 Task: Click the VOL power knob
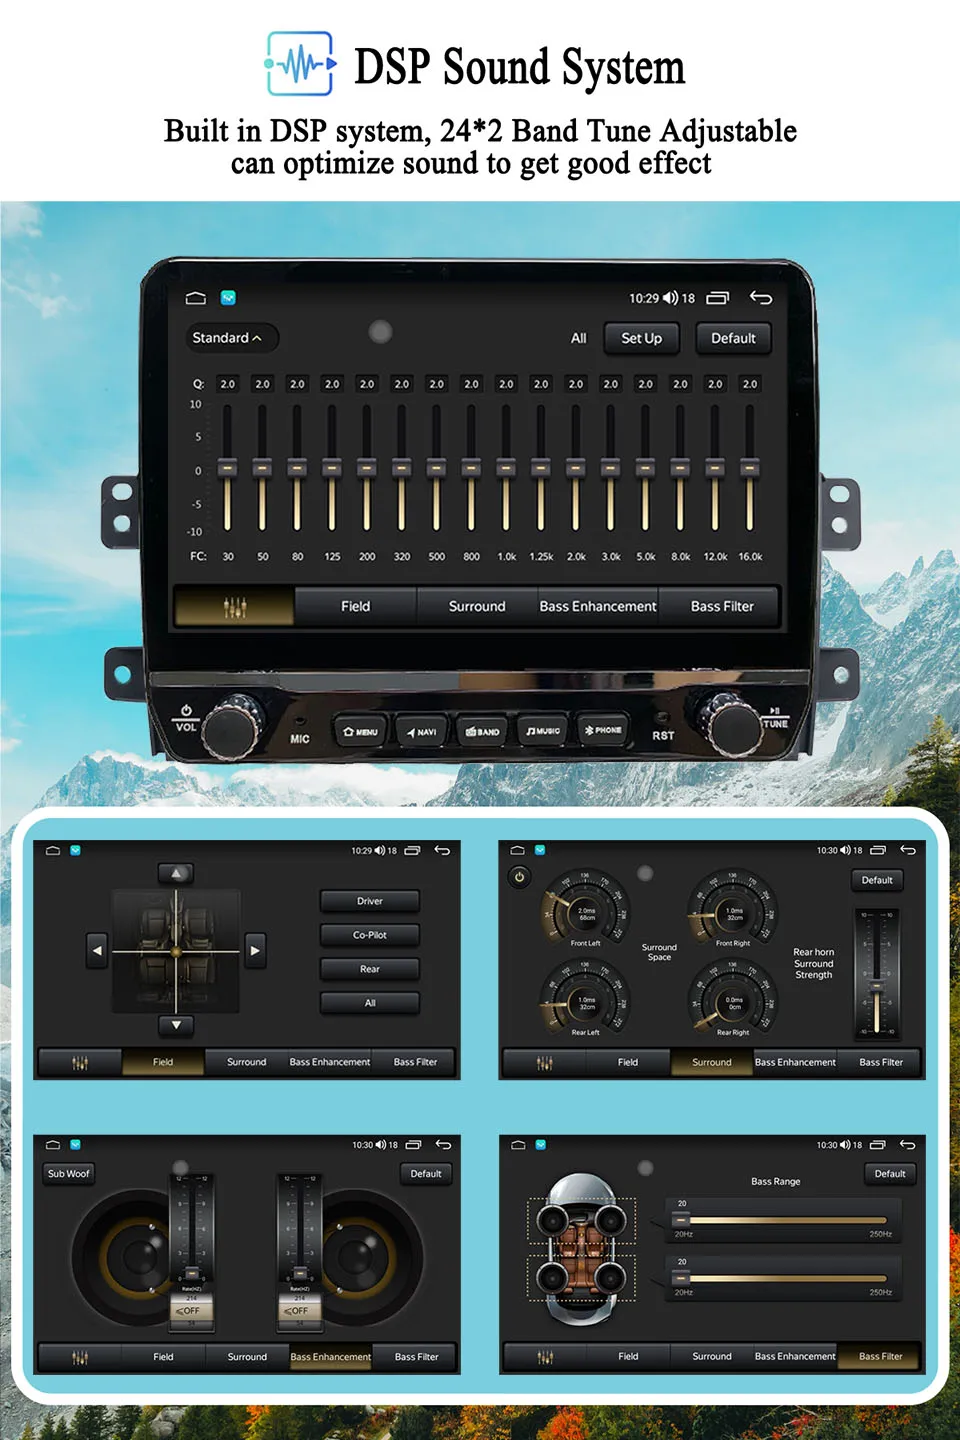click(234, 727)
